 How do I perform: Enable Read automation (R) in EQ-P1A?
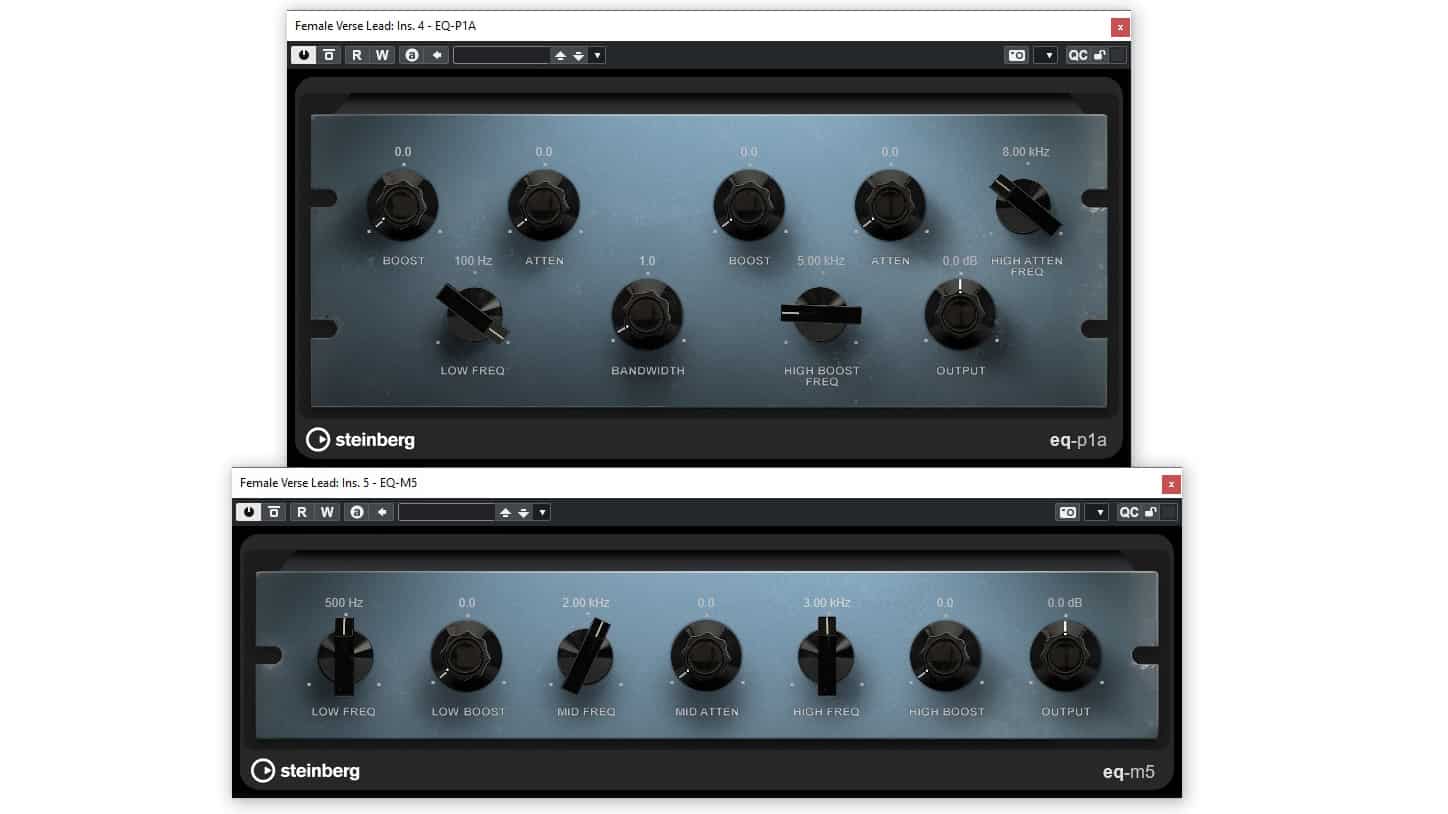(x=357, y=55)
